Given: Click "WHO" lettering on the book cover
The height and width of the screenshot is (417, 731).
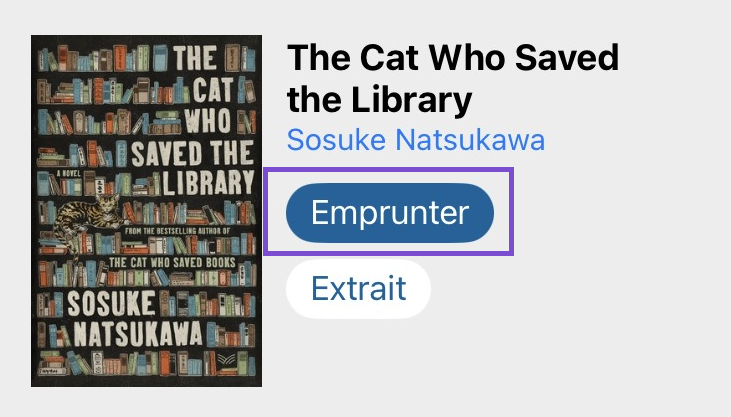Looking at the screenshot, I should (207, 120).
